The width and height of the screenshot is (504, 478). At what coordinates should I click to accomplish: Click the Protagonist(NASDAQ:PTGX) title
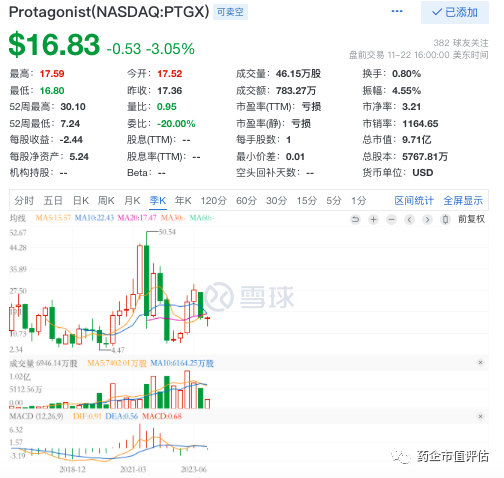tap(109, 12)
